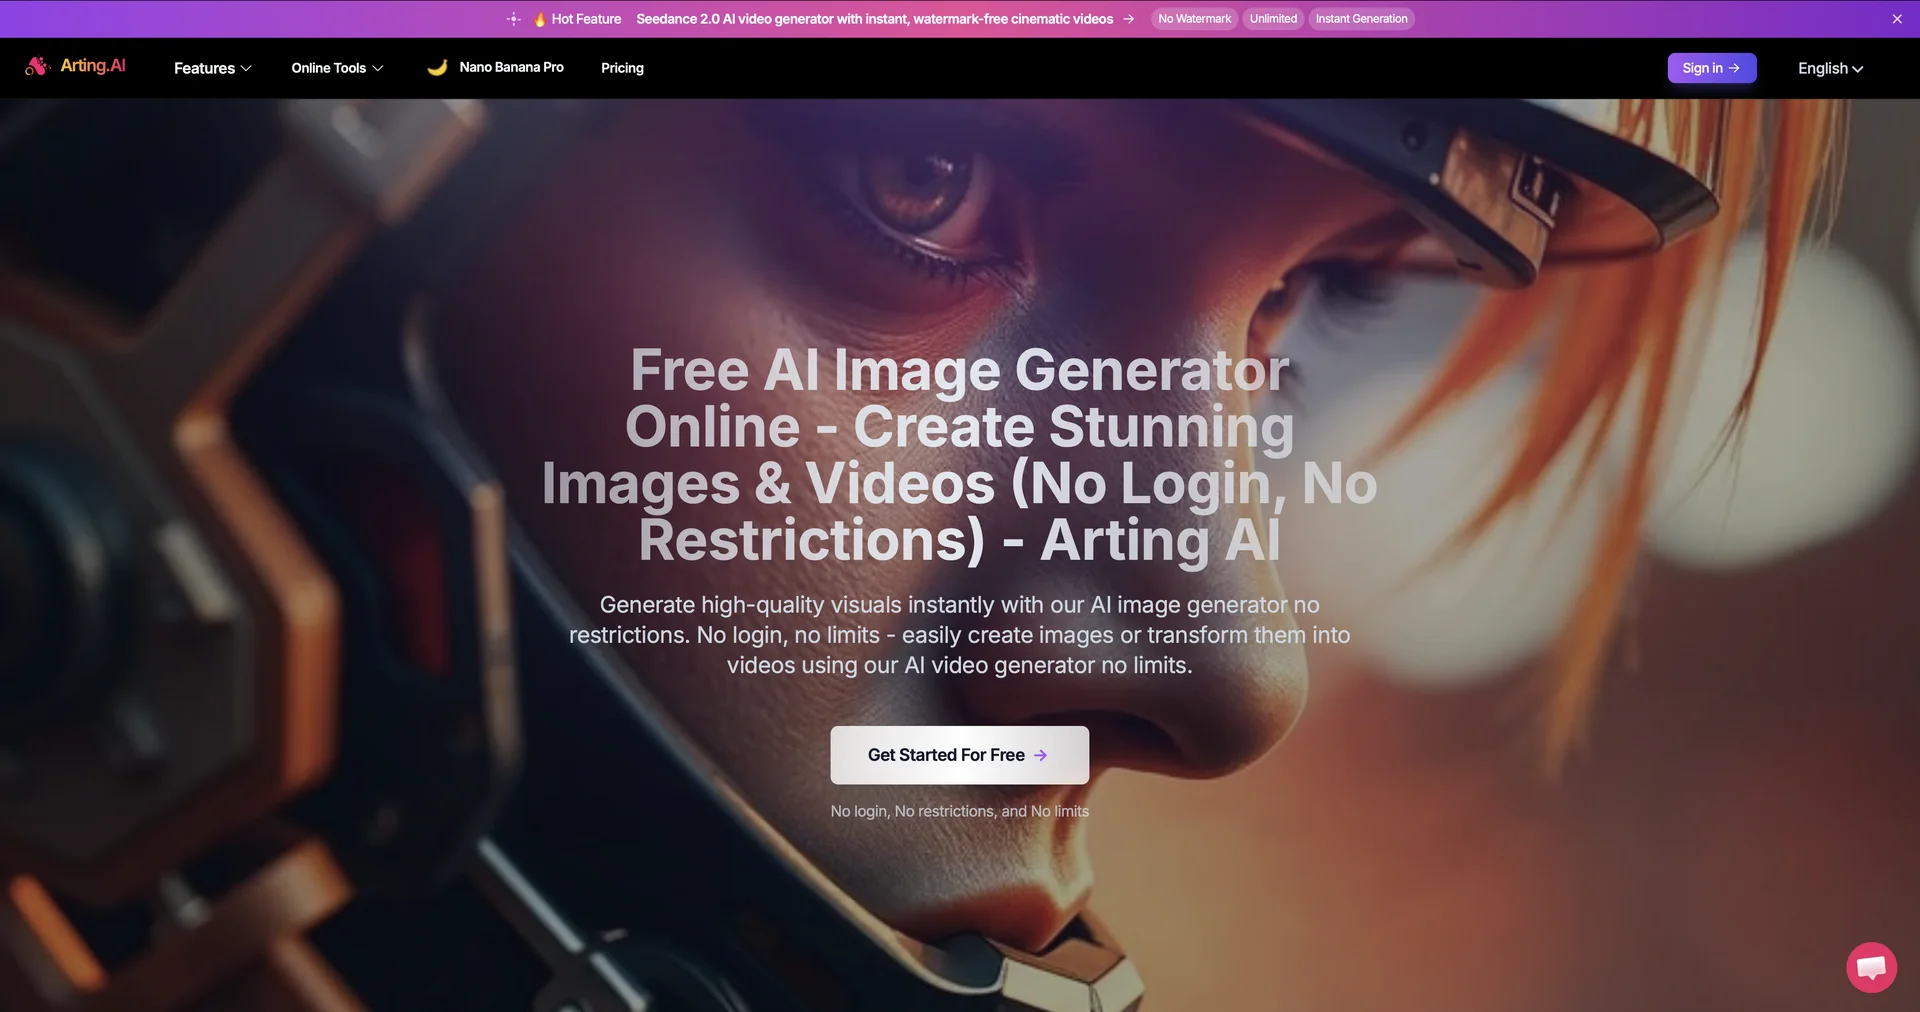Click the arrow icon in the Sign in button
Viewport: 1920px width, 1012px height.
coord(1734,68)
